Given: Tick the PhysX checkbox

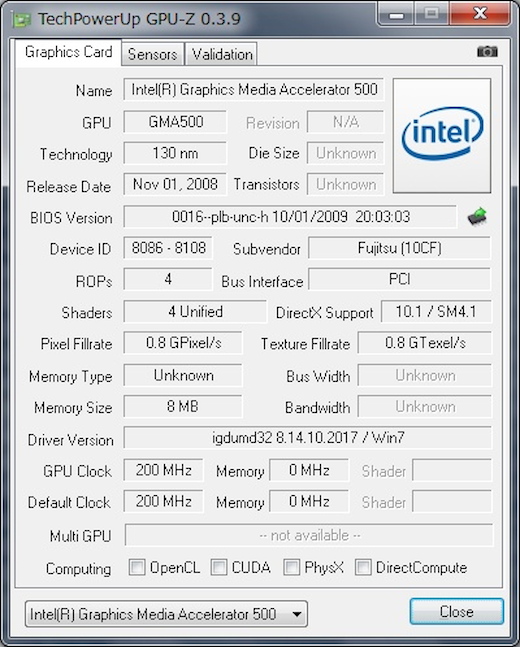Looking at the screenshot, I should [x=291, y=567].
